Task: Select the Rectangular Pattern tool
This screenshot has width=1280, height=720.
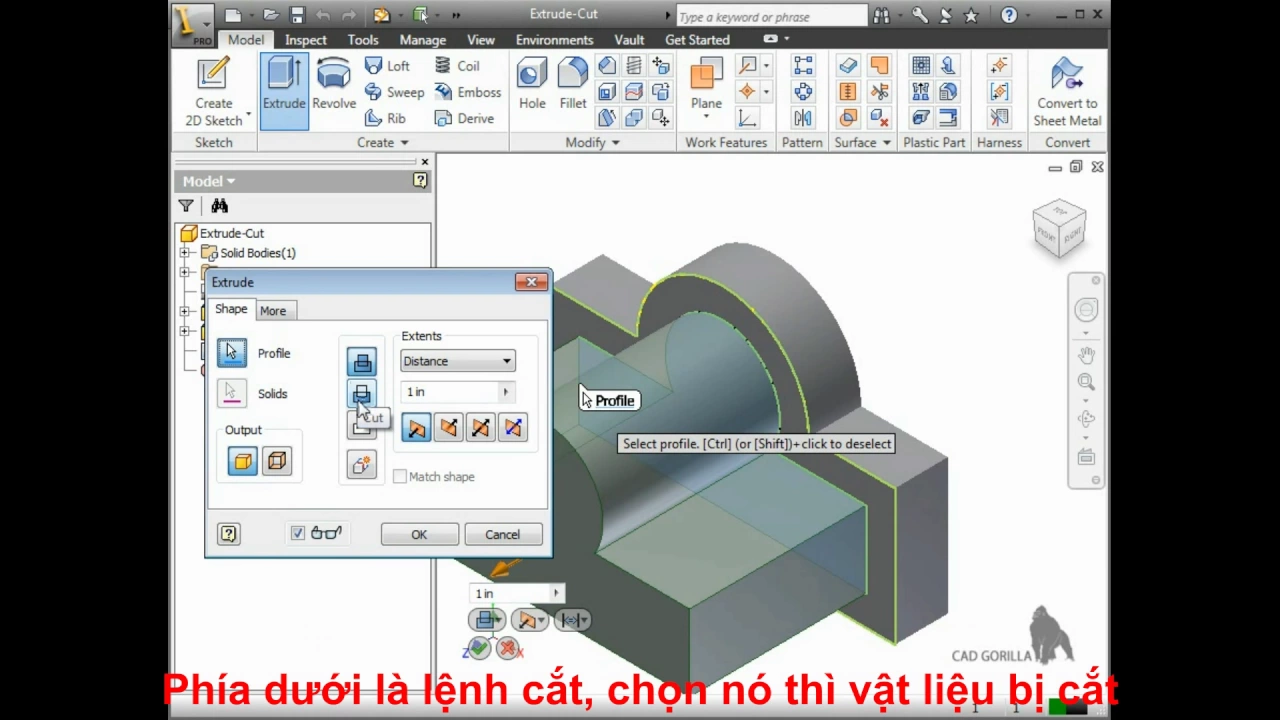Action: click(x=803, y=66)
